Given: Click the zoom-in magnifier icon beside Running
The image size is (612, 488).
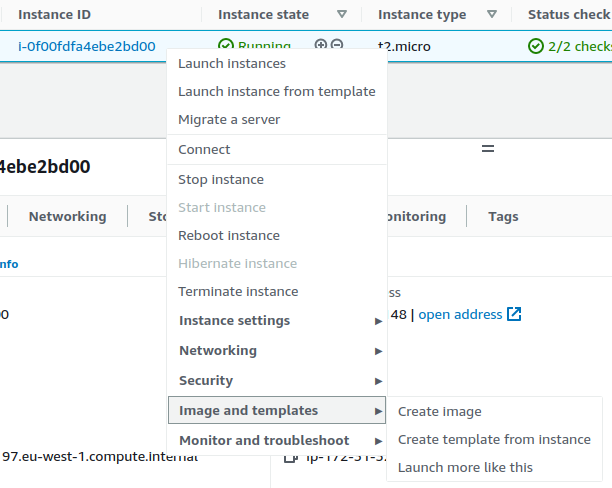Looking at the screenshot, I should coord(321,46).
